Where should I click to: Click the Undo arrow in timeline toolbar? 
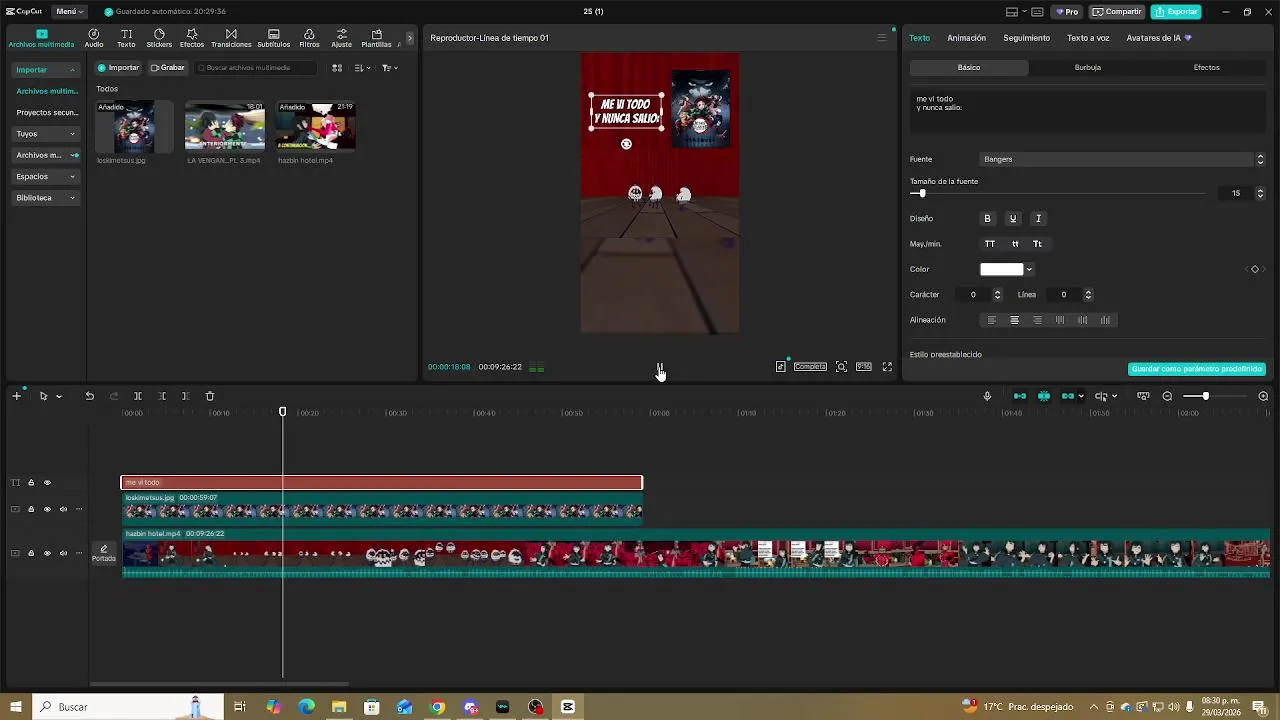click(x=89, y=396)
